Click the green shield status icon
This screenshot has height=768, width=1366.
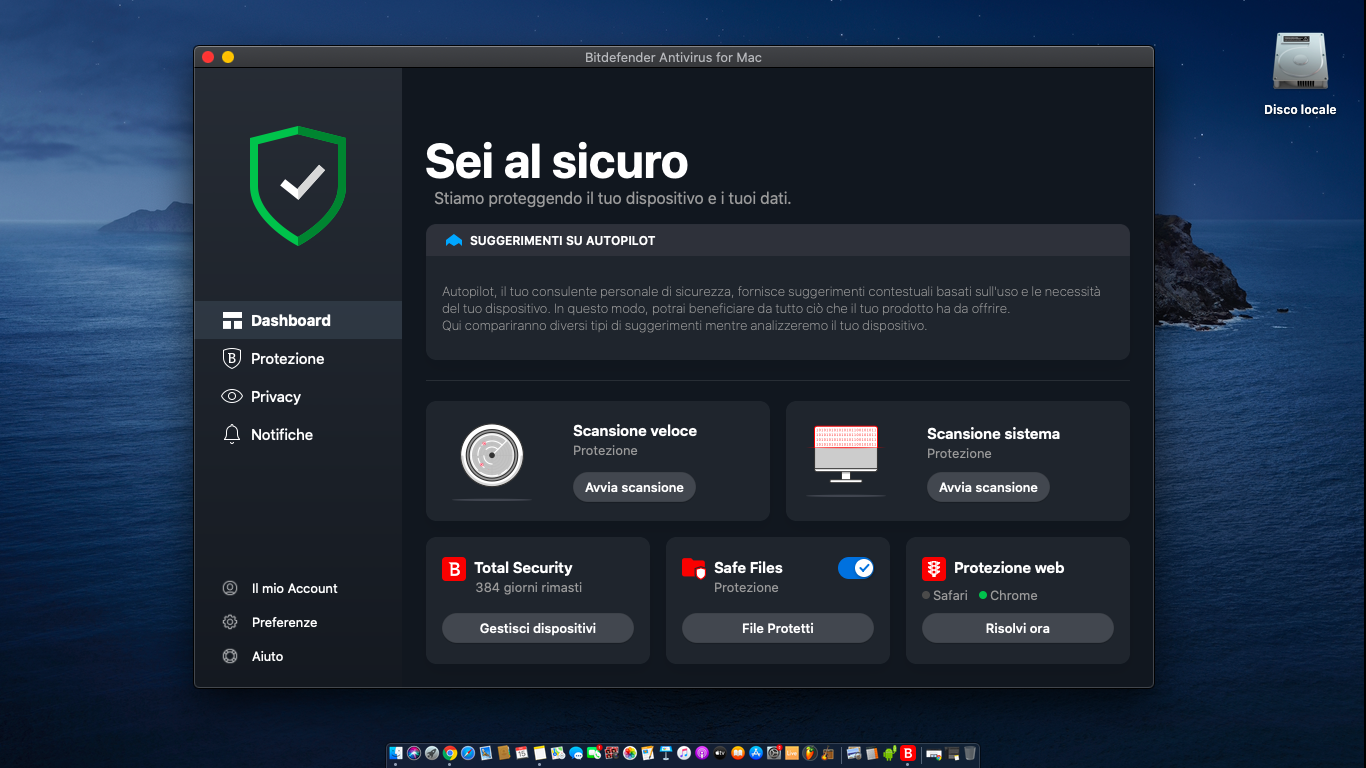point(298,186)
